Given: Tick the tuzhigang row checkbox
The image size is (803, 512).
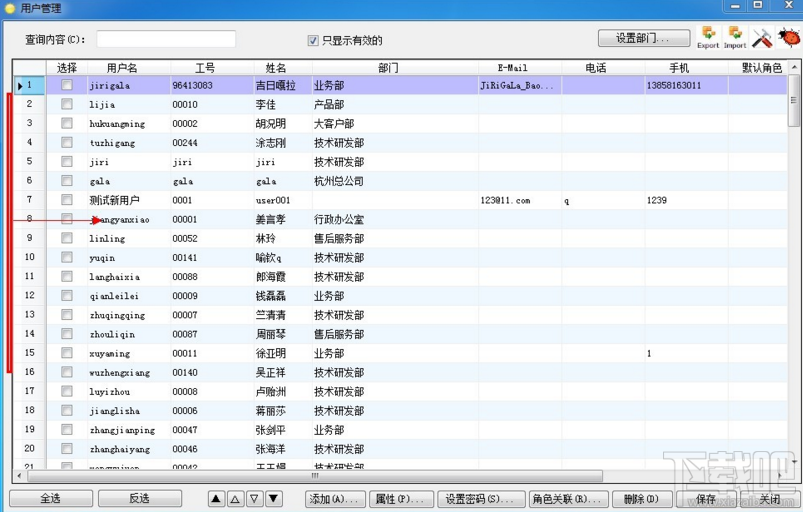Looking at the screenshot, I should click(x=67, y=142).
